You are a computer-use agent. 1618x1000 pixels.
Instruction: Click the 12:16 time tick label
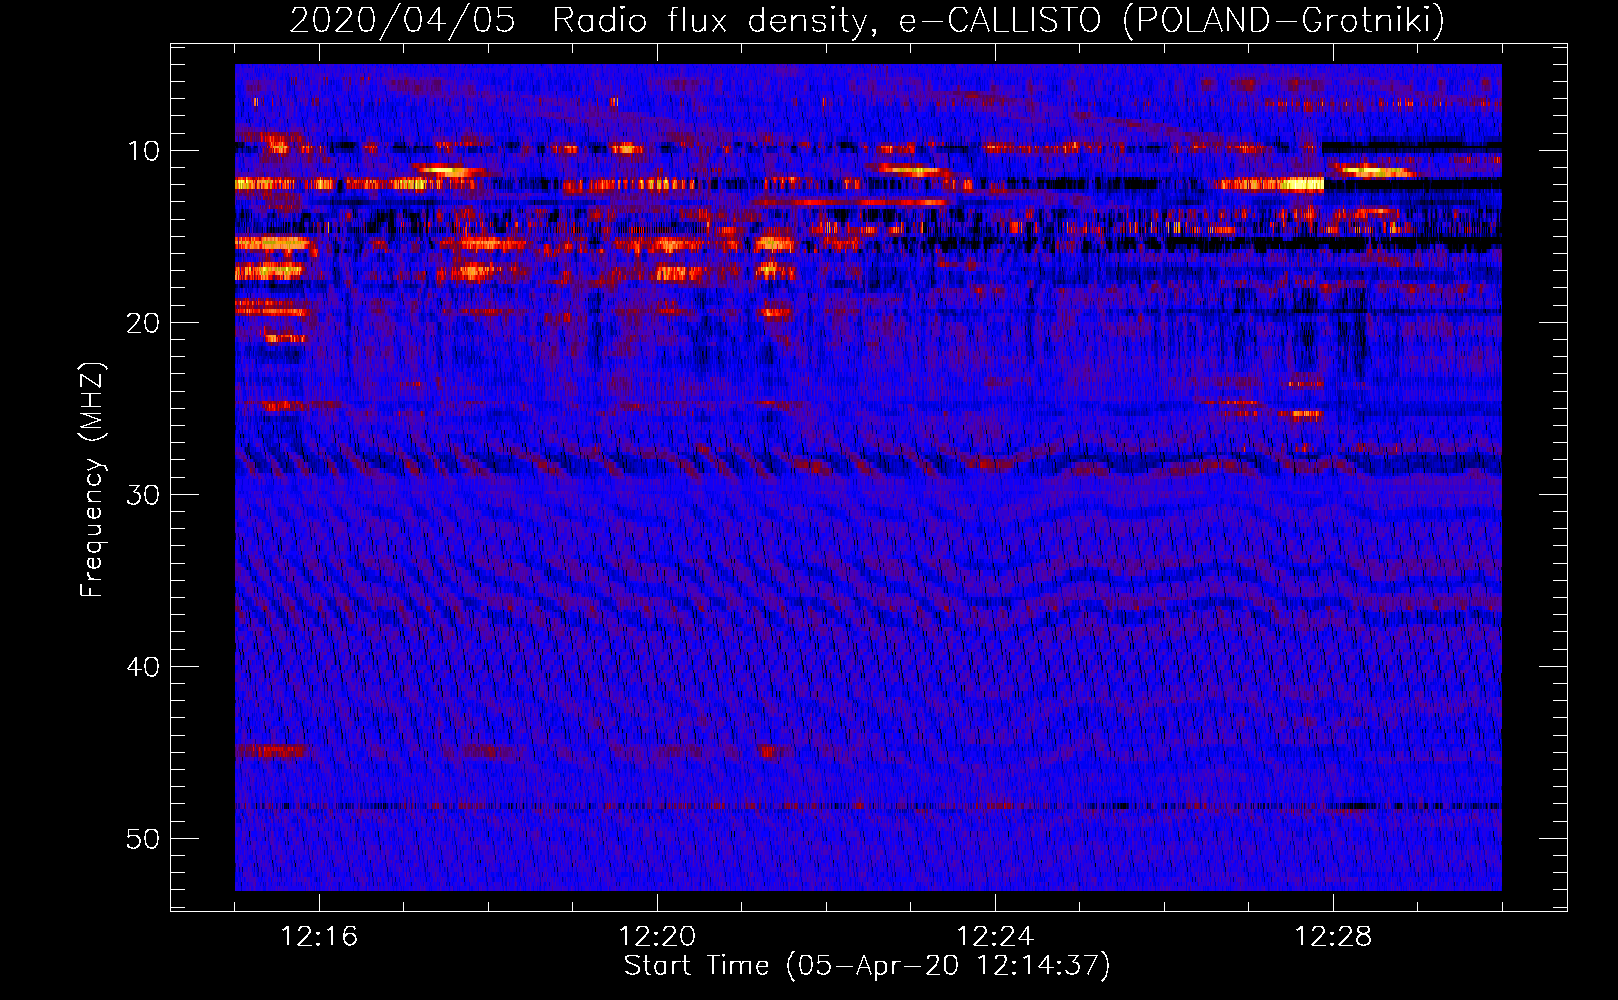click(319, 937)
